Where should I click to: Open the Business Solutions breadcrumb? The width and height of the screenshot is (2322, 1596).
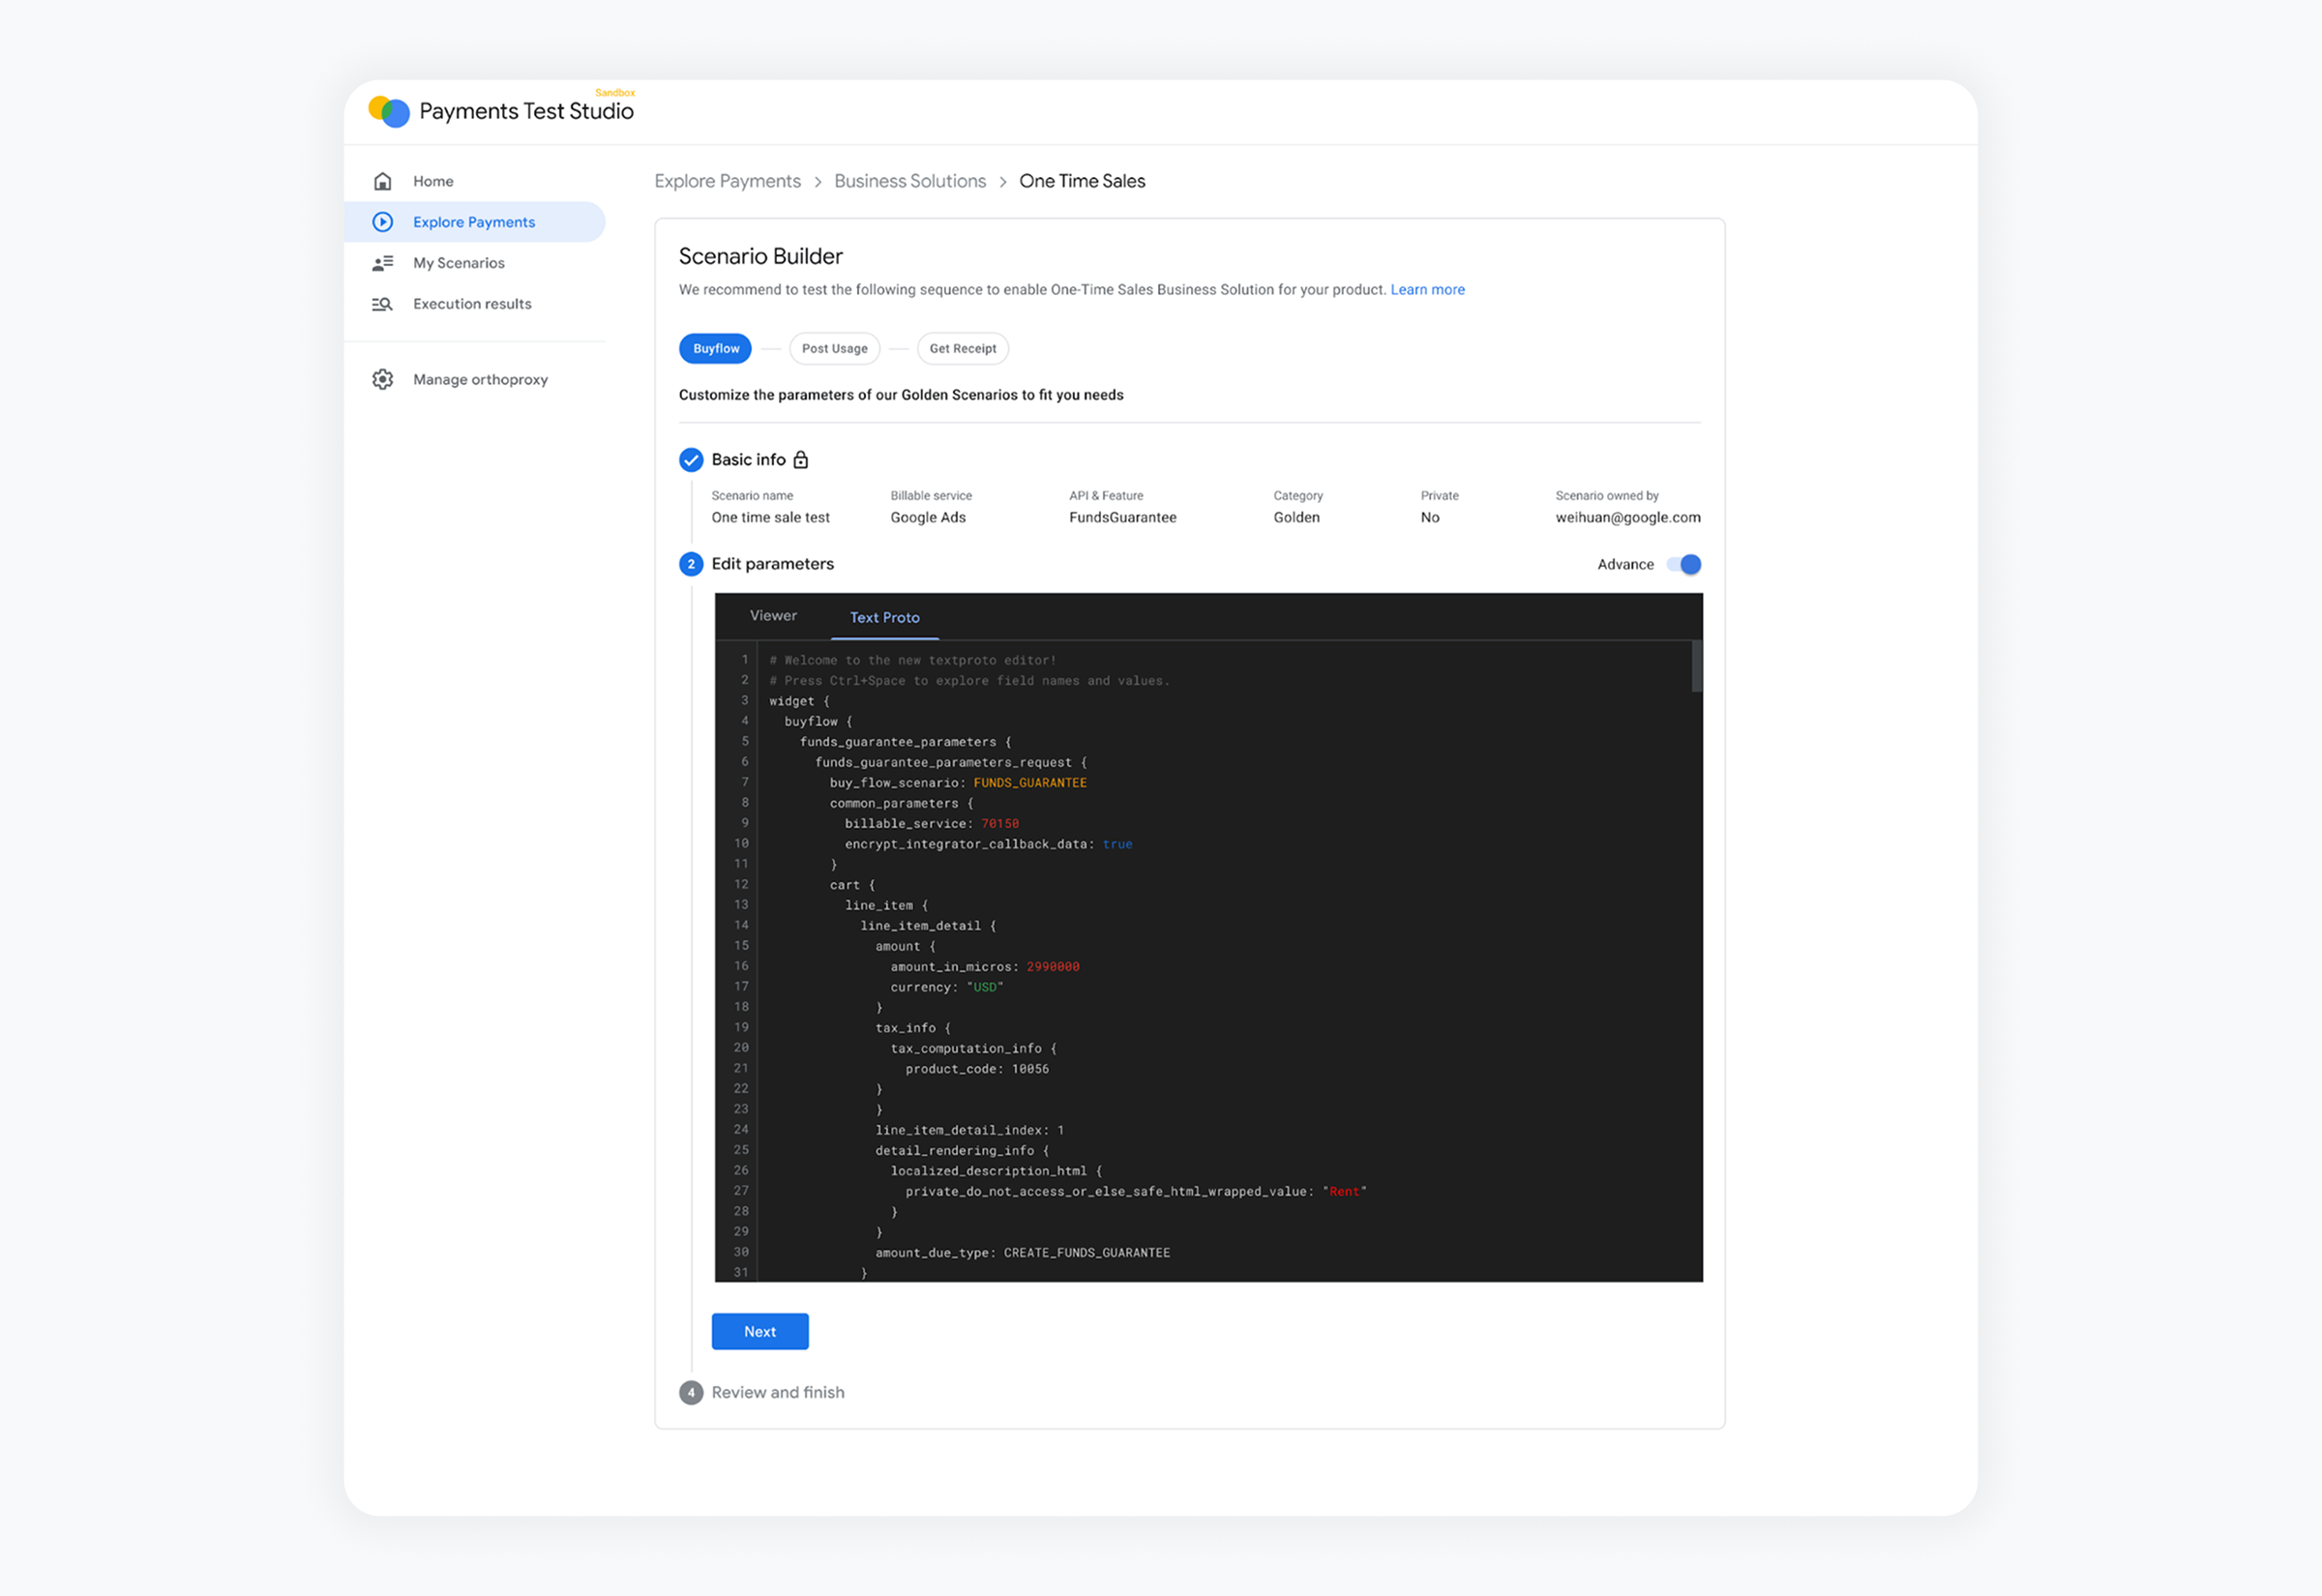click(x=909, y=181)
